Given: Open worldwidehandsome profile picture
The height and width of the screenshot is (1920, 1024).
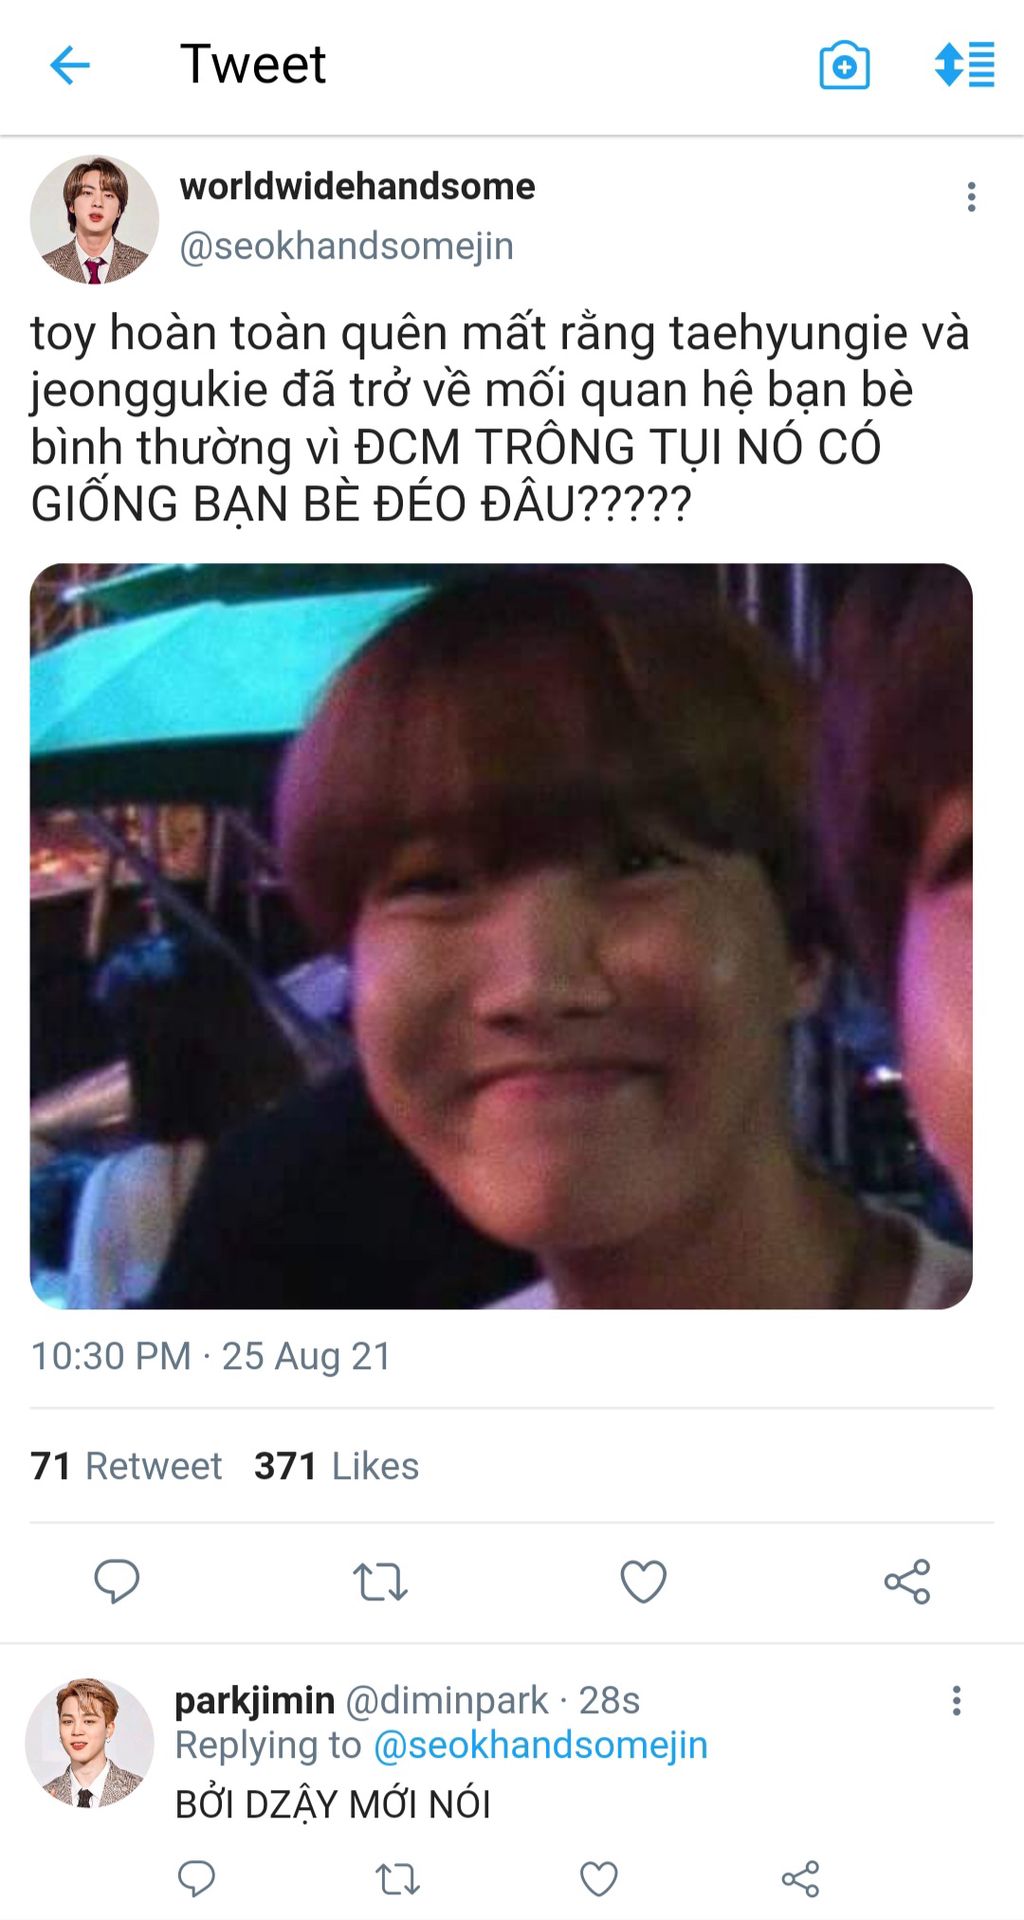Looking at the screenshot, I should pos(94,219).
